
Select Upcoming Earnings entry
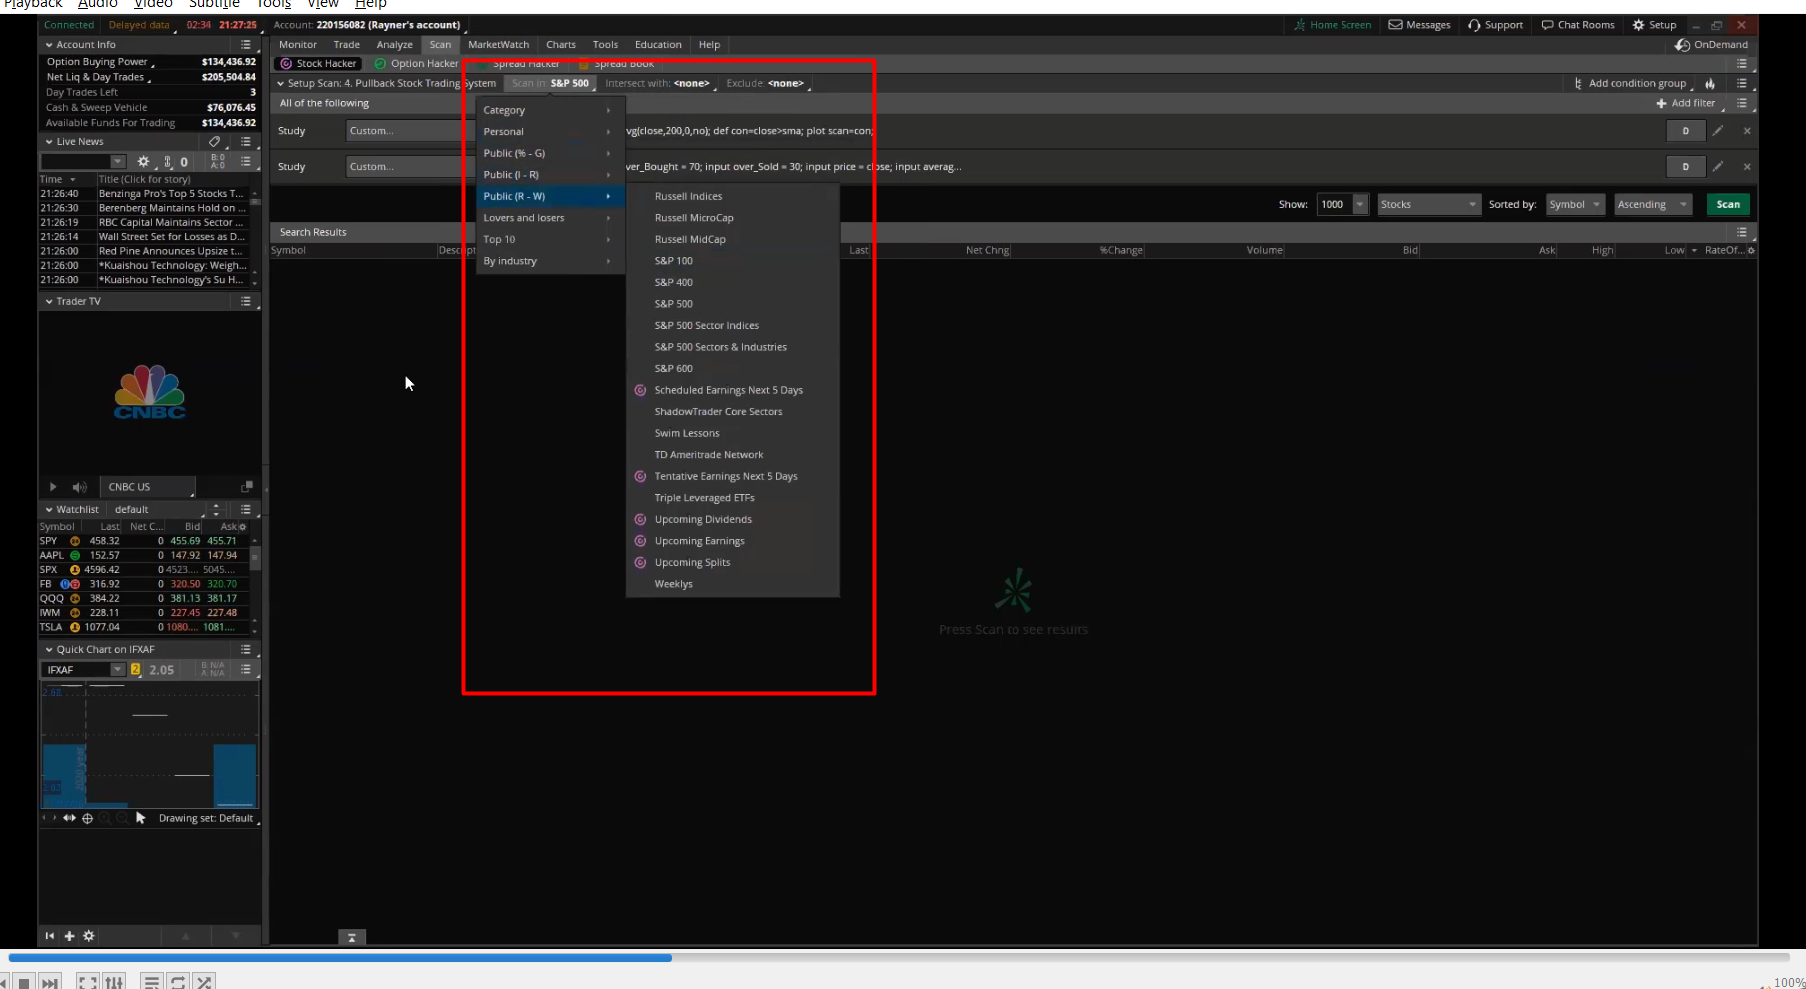pyautogui.click(x=699, y=541)
